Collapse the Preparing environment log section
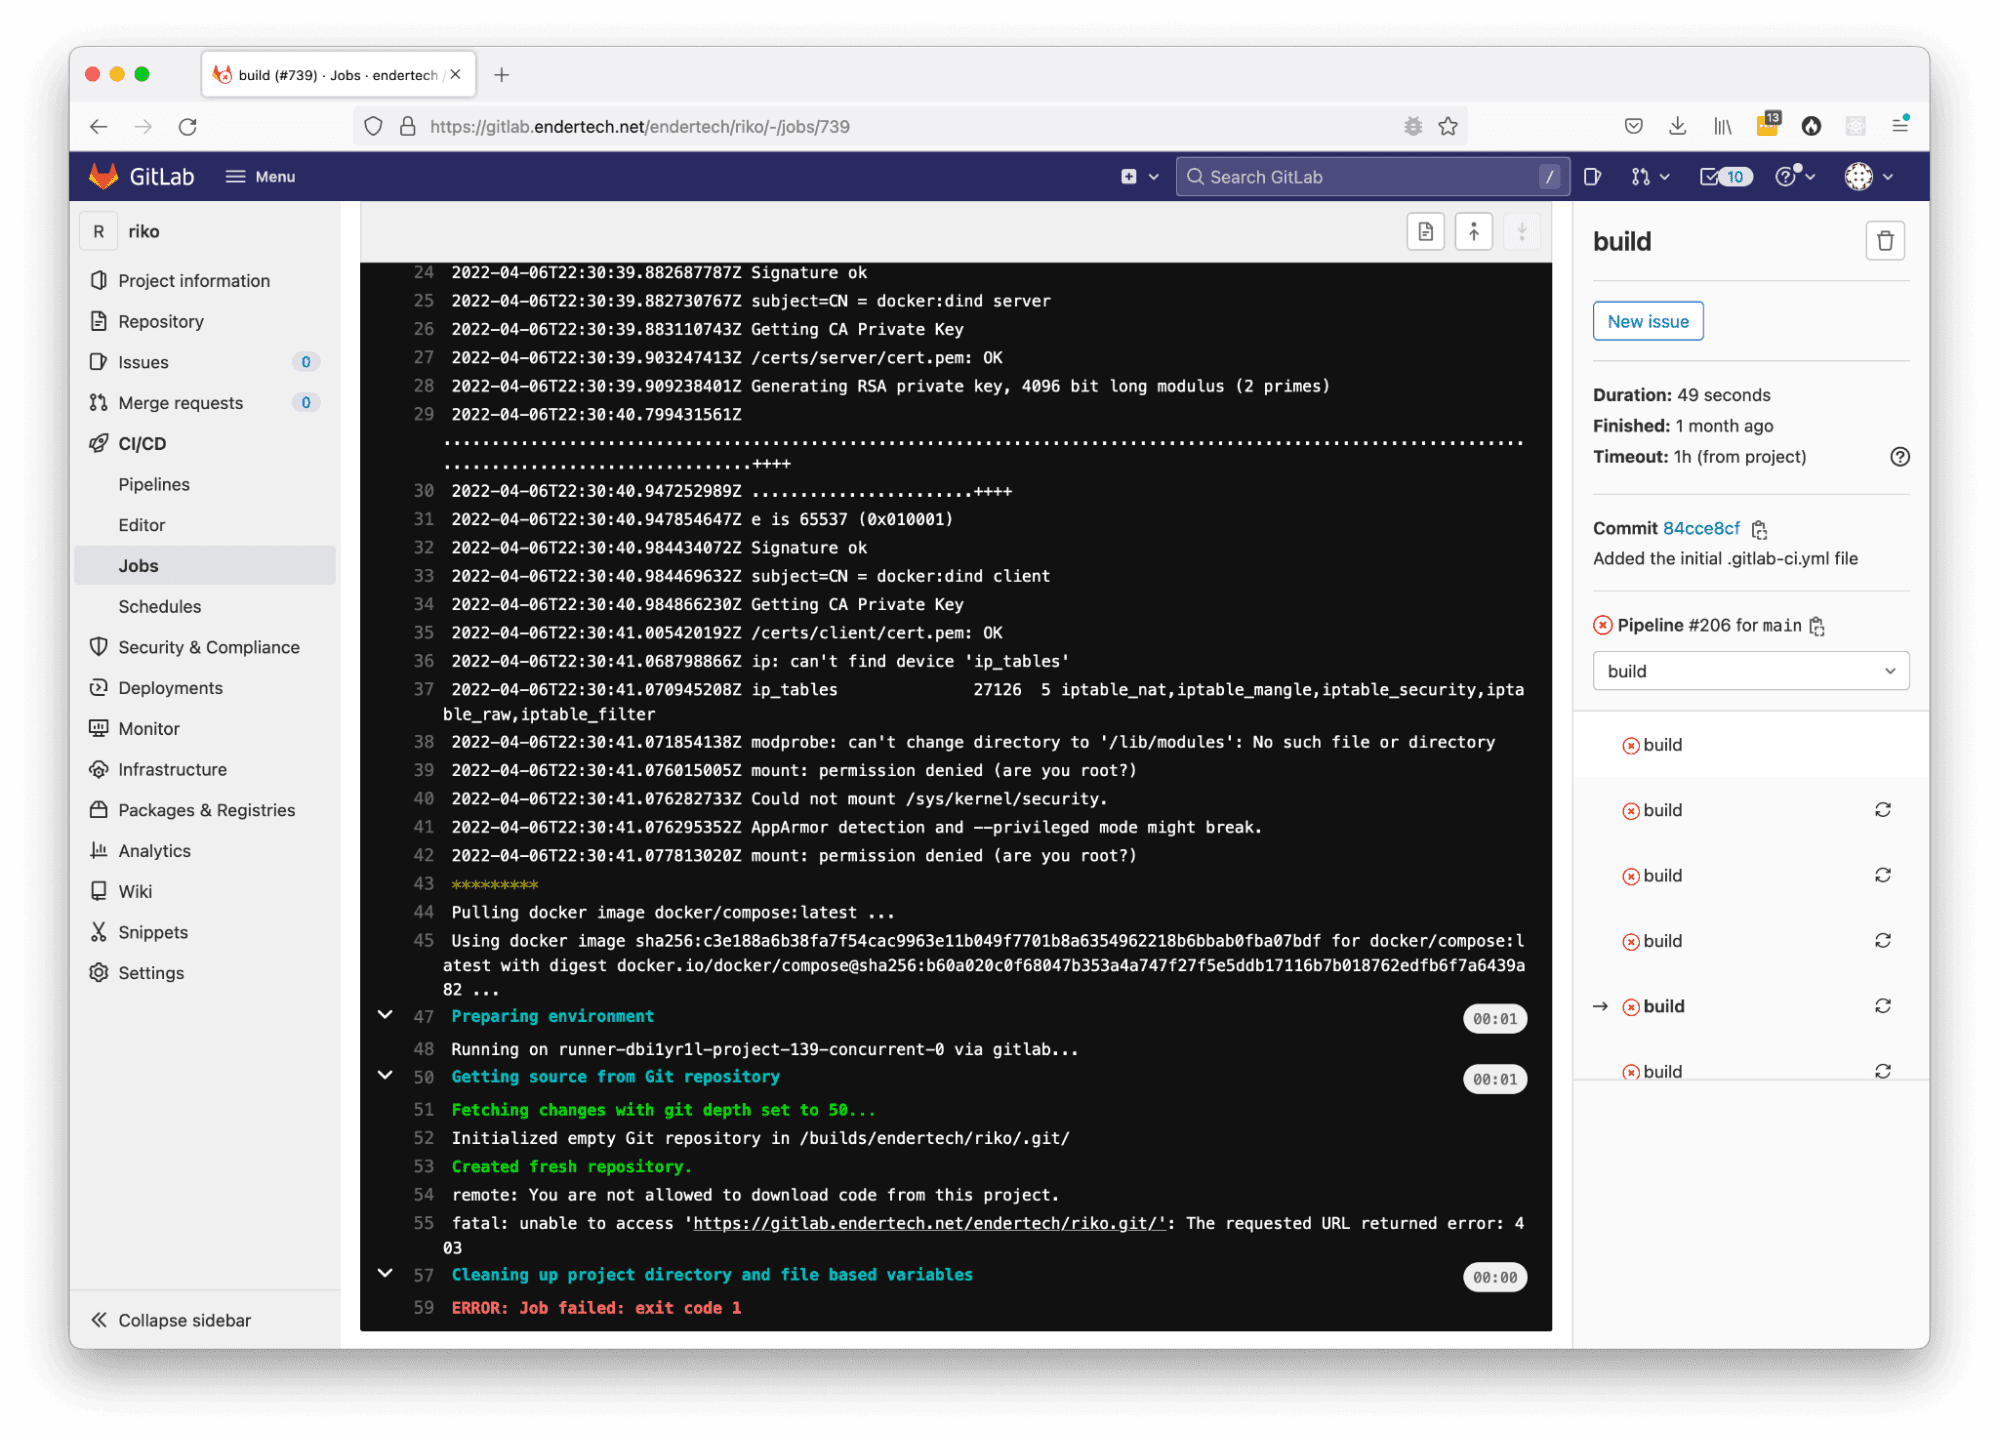Viewport: 1999px width, 1440px height. pos(385,1015)
